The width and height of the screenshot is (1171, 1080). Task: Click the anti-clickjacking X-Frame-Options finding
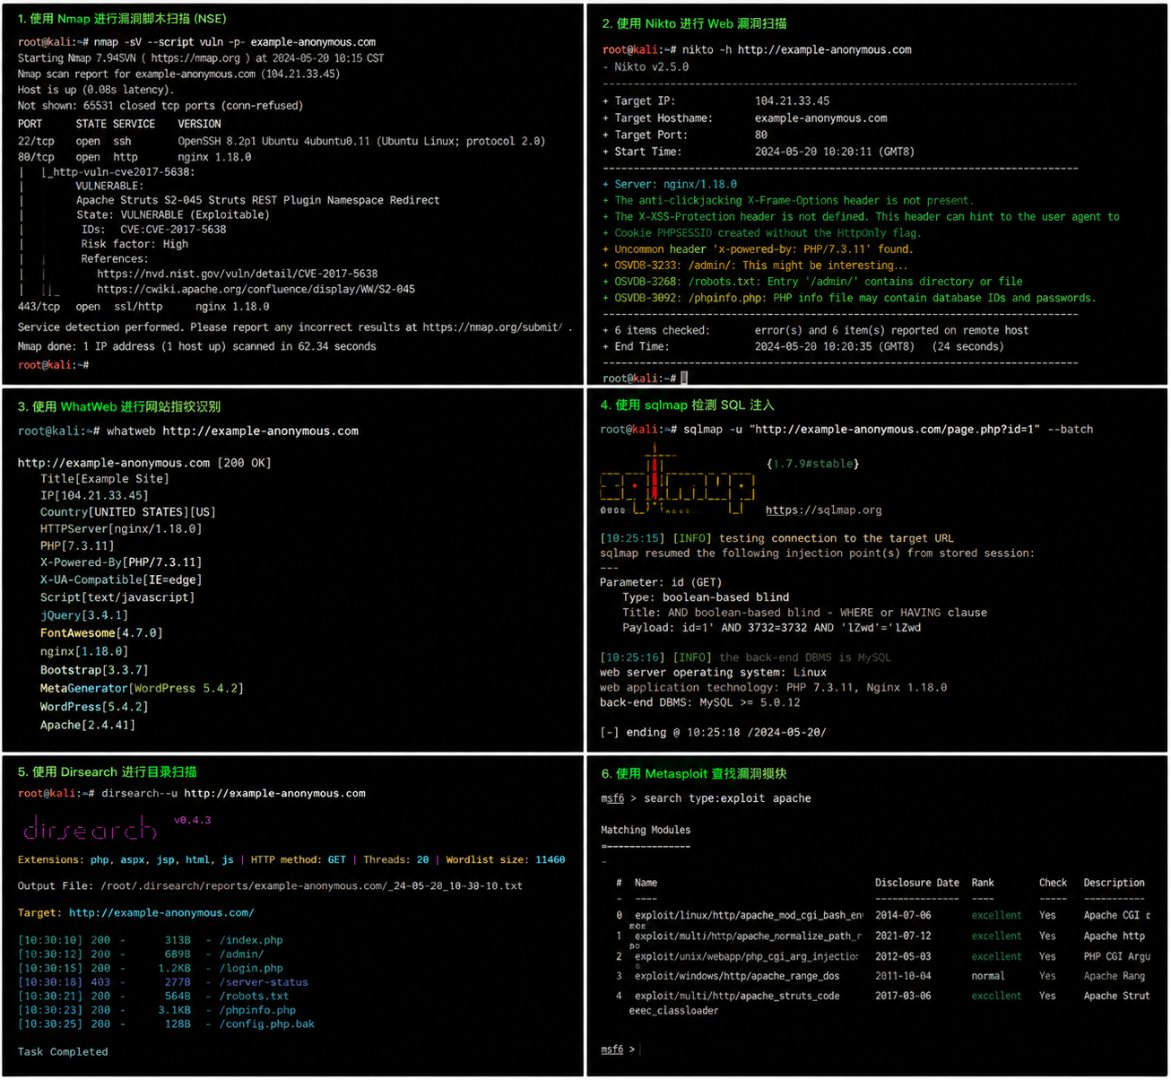pyautogui.click(x=788, y=200)
